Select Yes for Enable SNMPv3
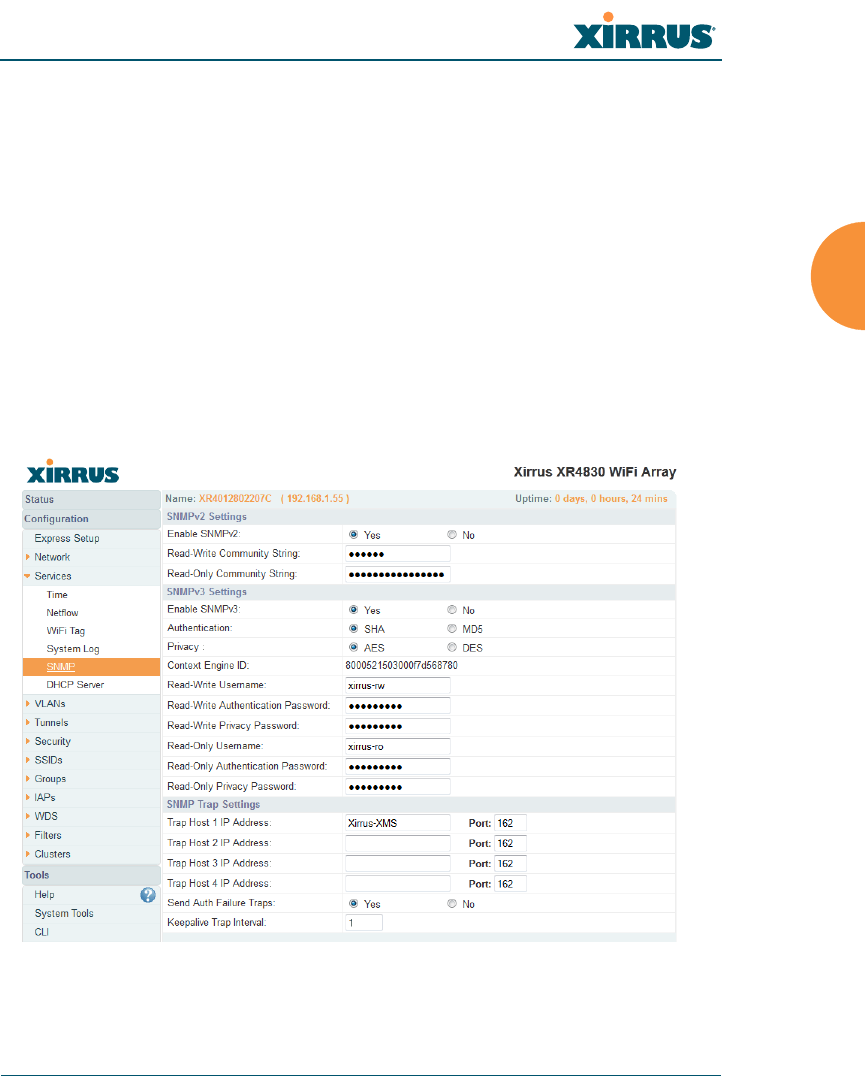 pyautogui.click(x=353, y=609)
